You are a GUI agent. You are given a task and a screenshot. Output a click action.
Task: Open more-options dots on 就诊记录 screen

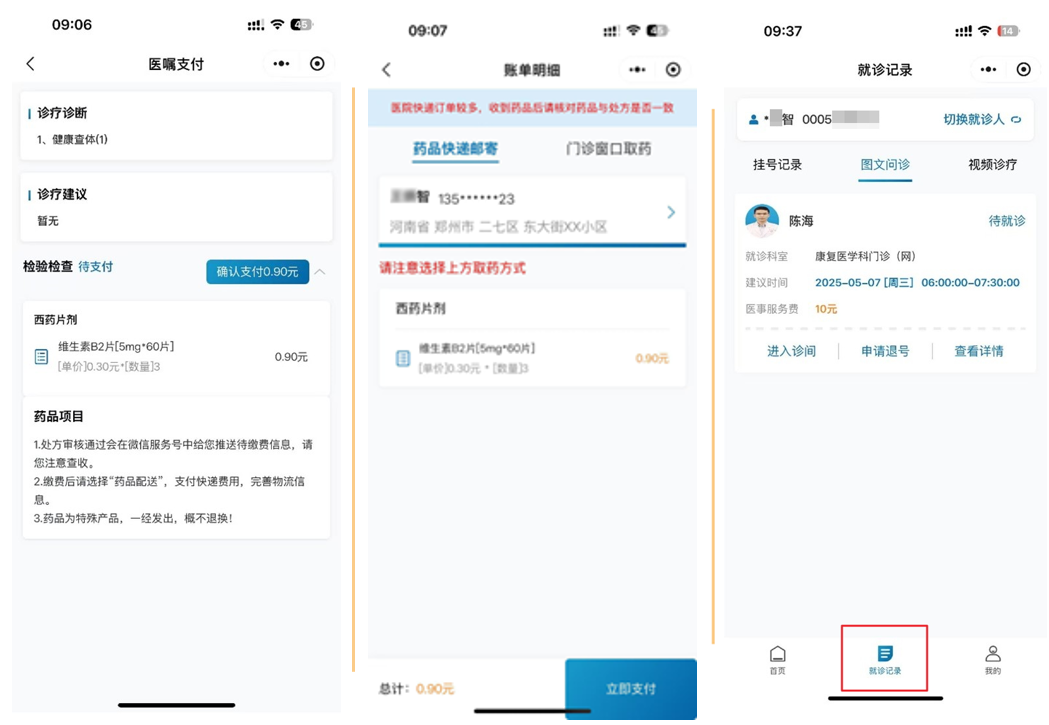pyautogui.click(x=988, y=70)
